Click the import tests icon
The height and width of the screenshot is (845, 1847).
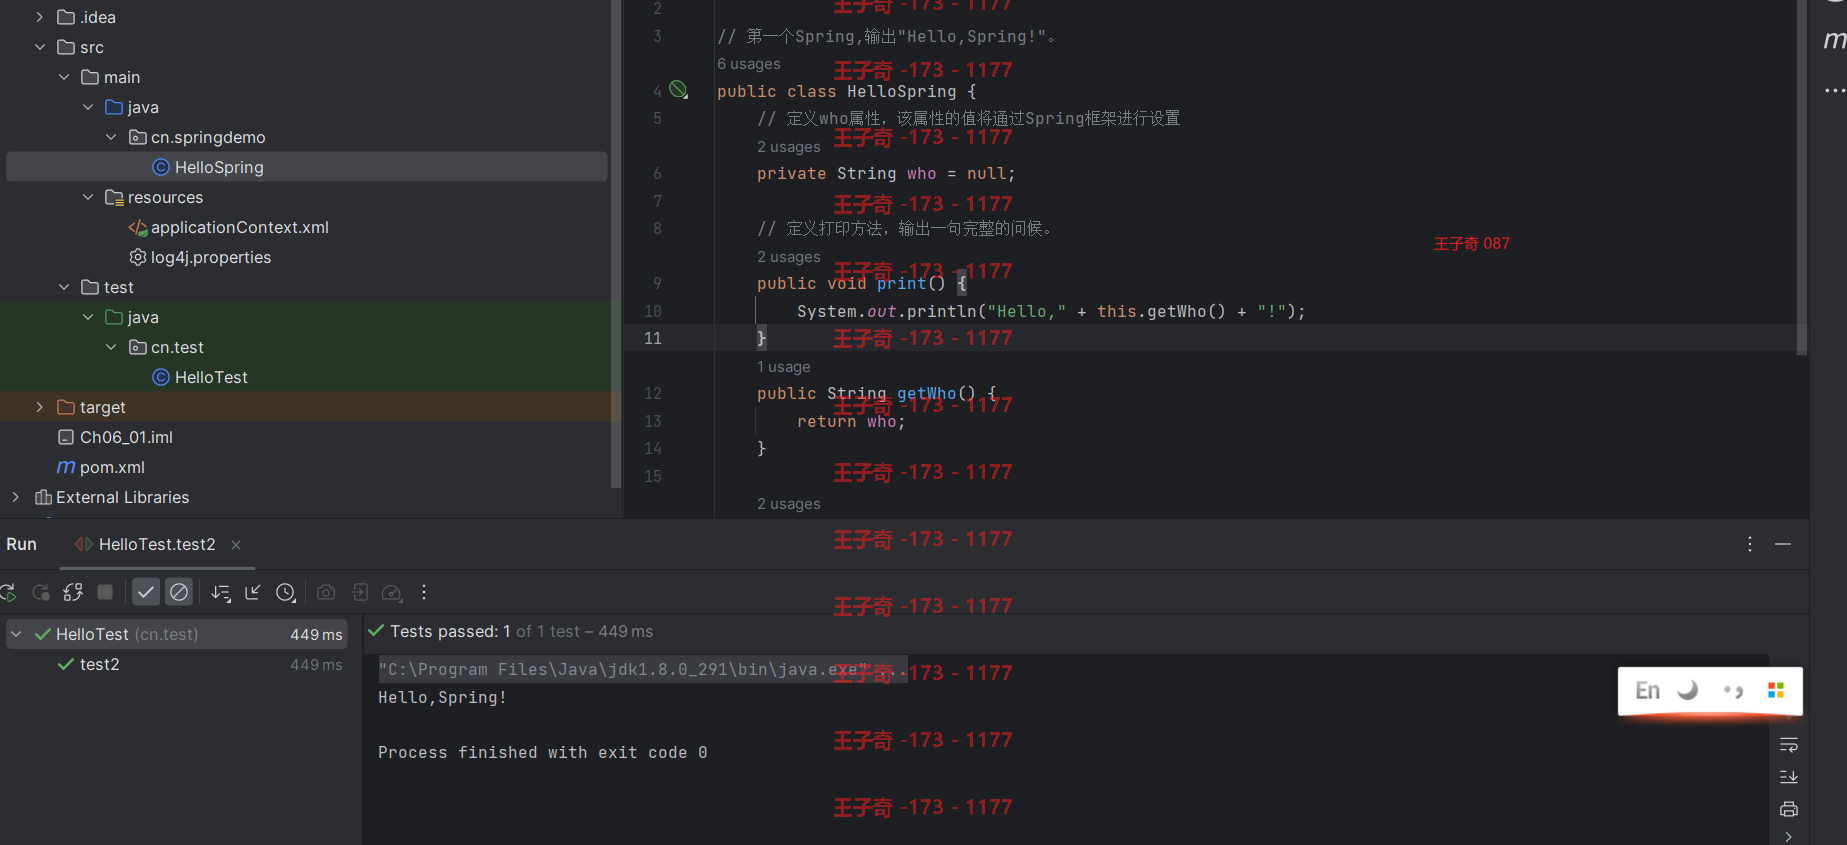pos(360,592)
